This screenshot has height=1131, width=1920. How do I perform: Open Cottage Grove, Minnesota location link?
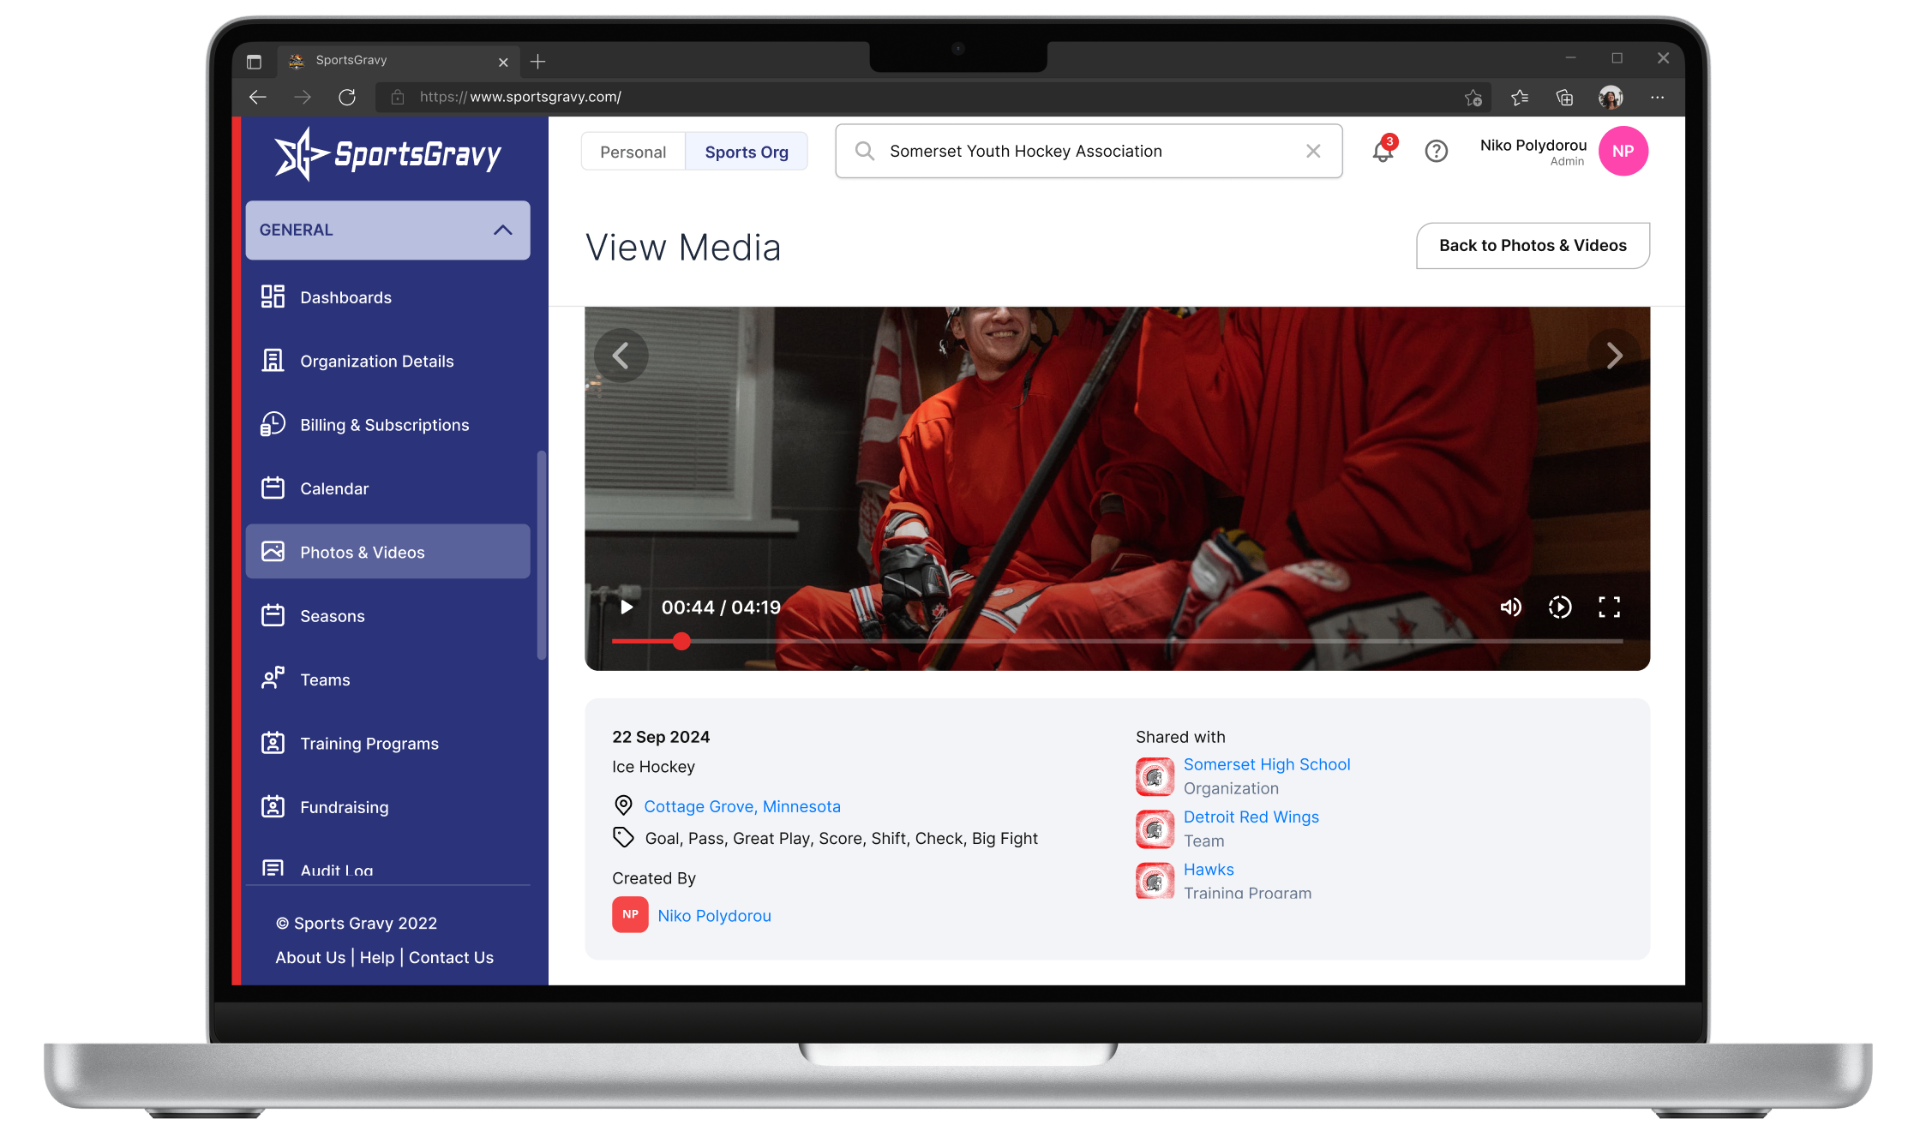[x=742, y=806]
